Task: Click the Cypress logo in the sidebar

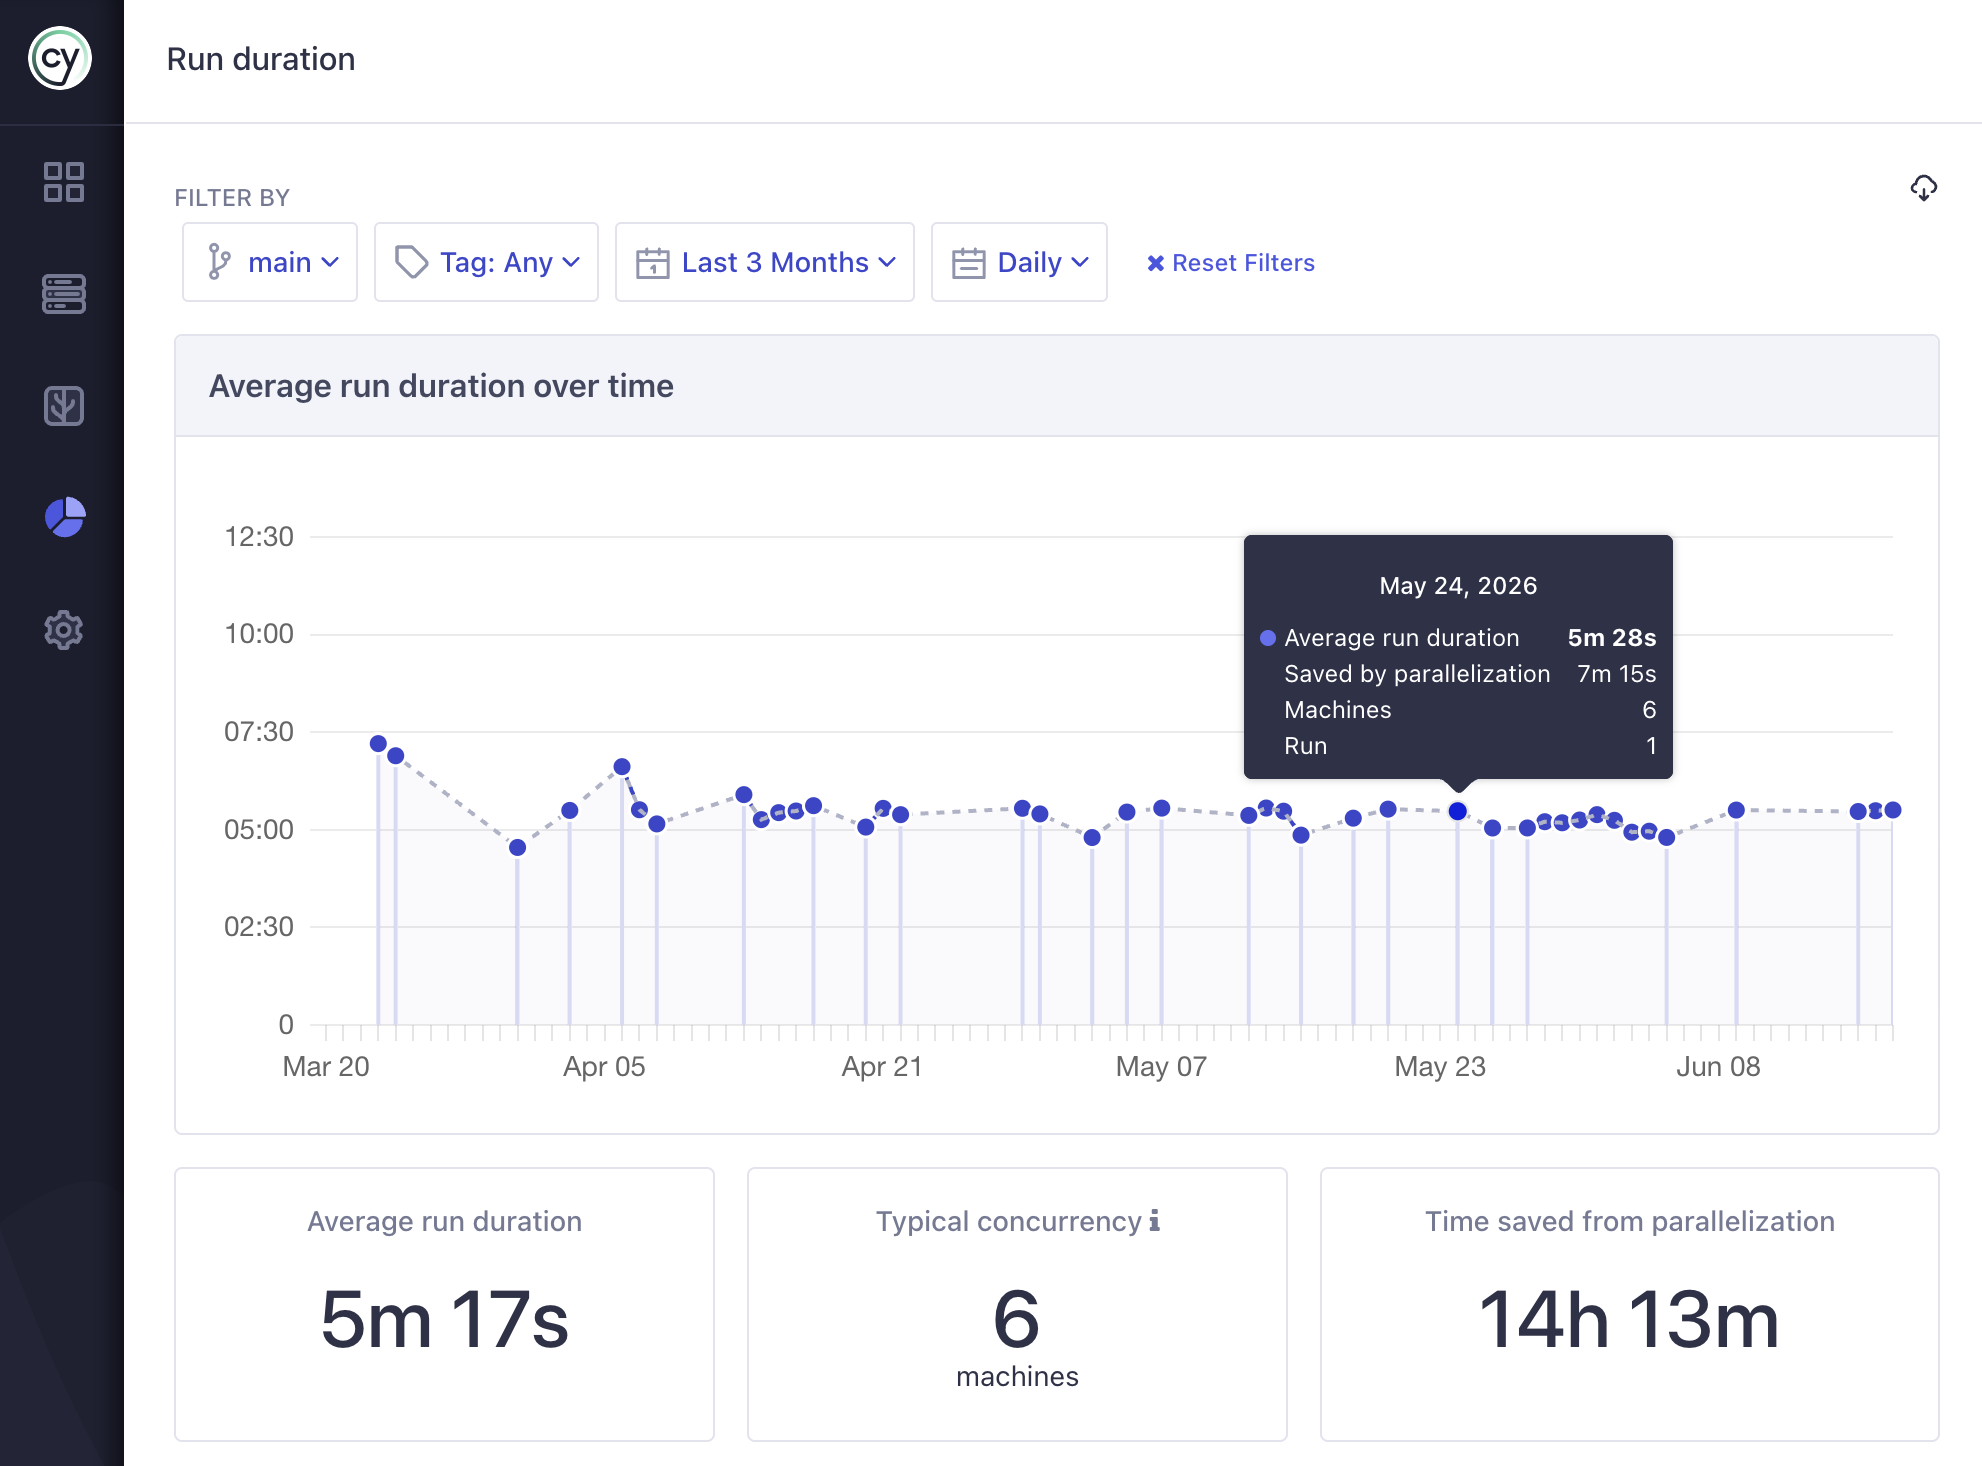Action: [60, 59]
